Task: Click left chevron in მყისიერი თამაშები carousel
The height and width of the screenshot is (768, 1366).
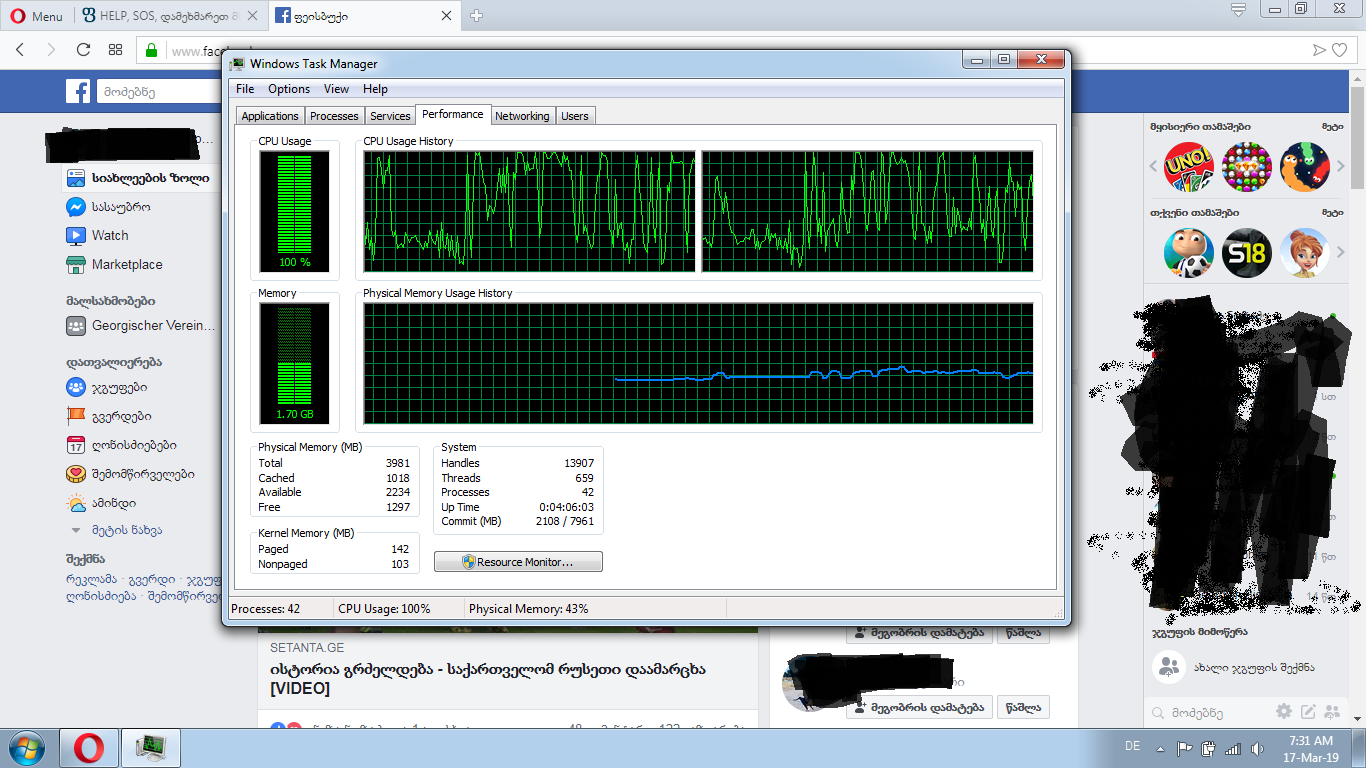Action: [x=1154, y=167]
